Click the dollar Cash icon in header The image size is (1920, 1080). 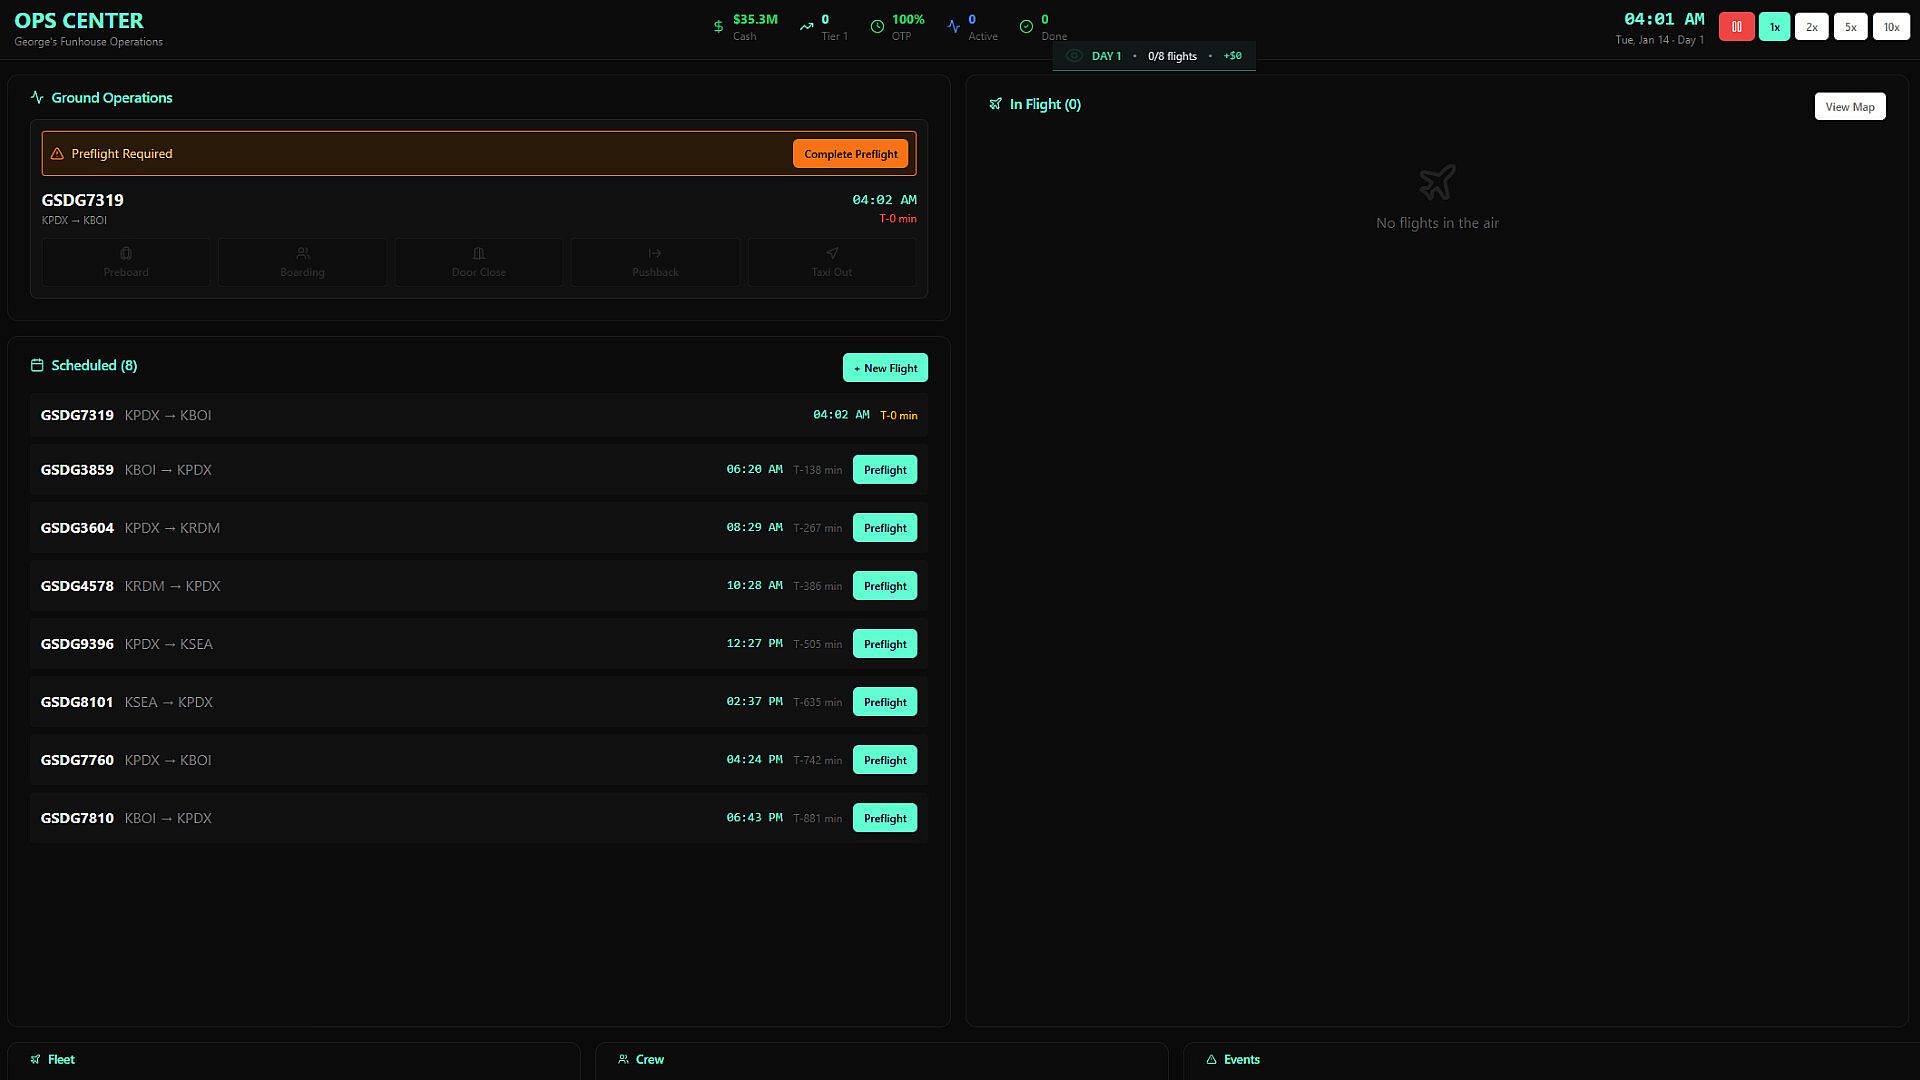coord(718,27)
